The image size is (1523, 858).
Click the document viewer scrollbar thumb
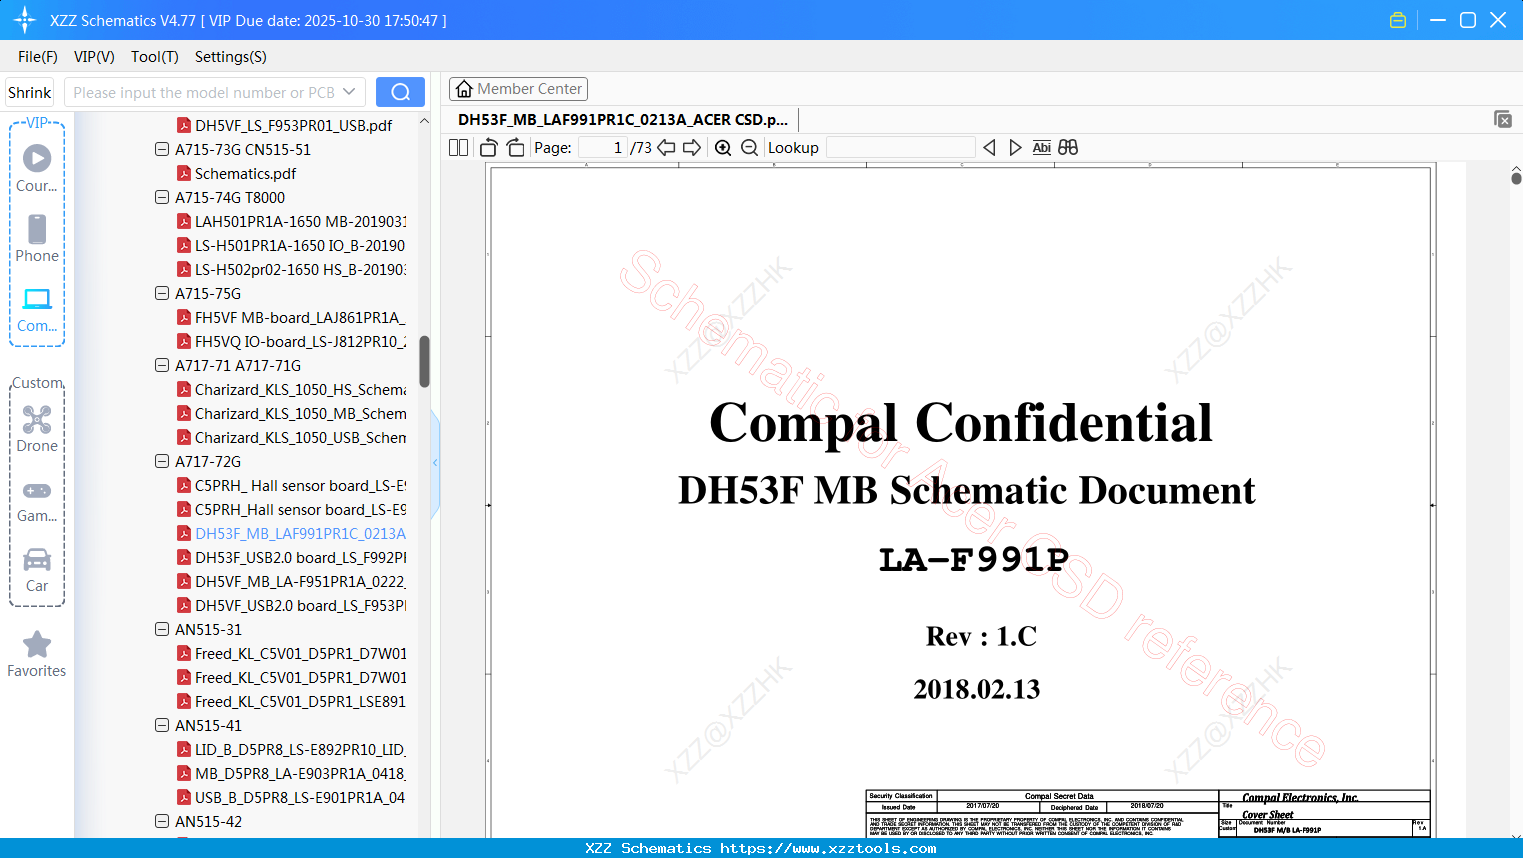[x=1516, y=178]
